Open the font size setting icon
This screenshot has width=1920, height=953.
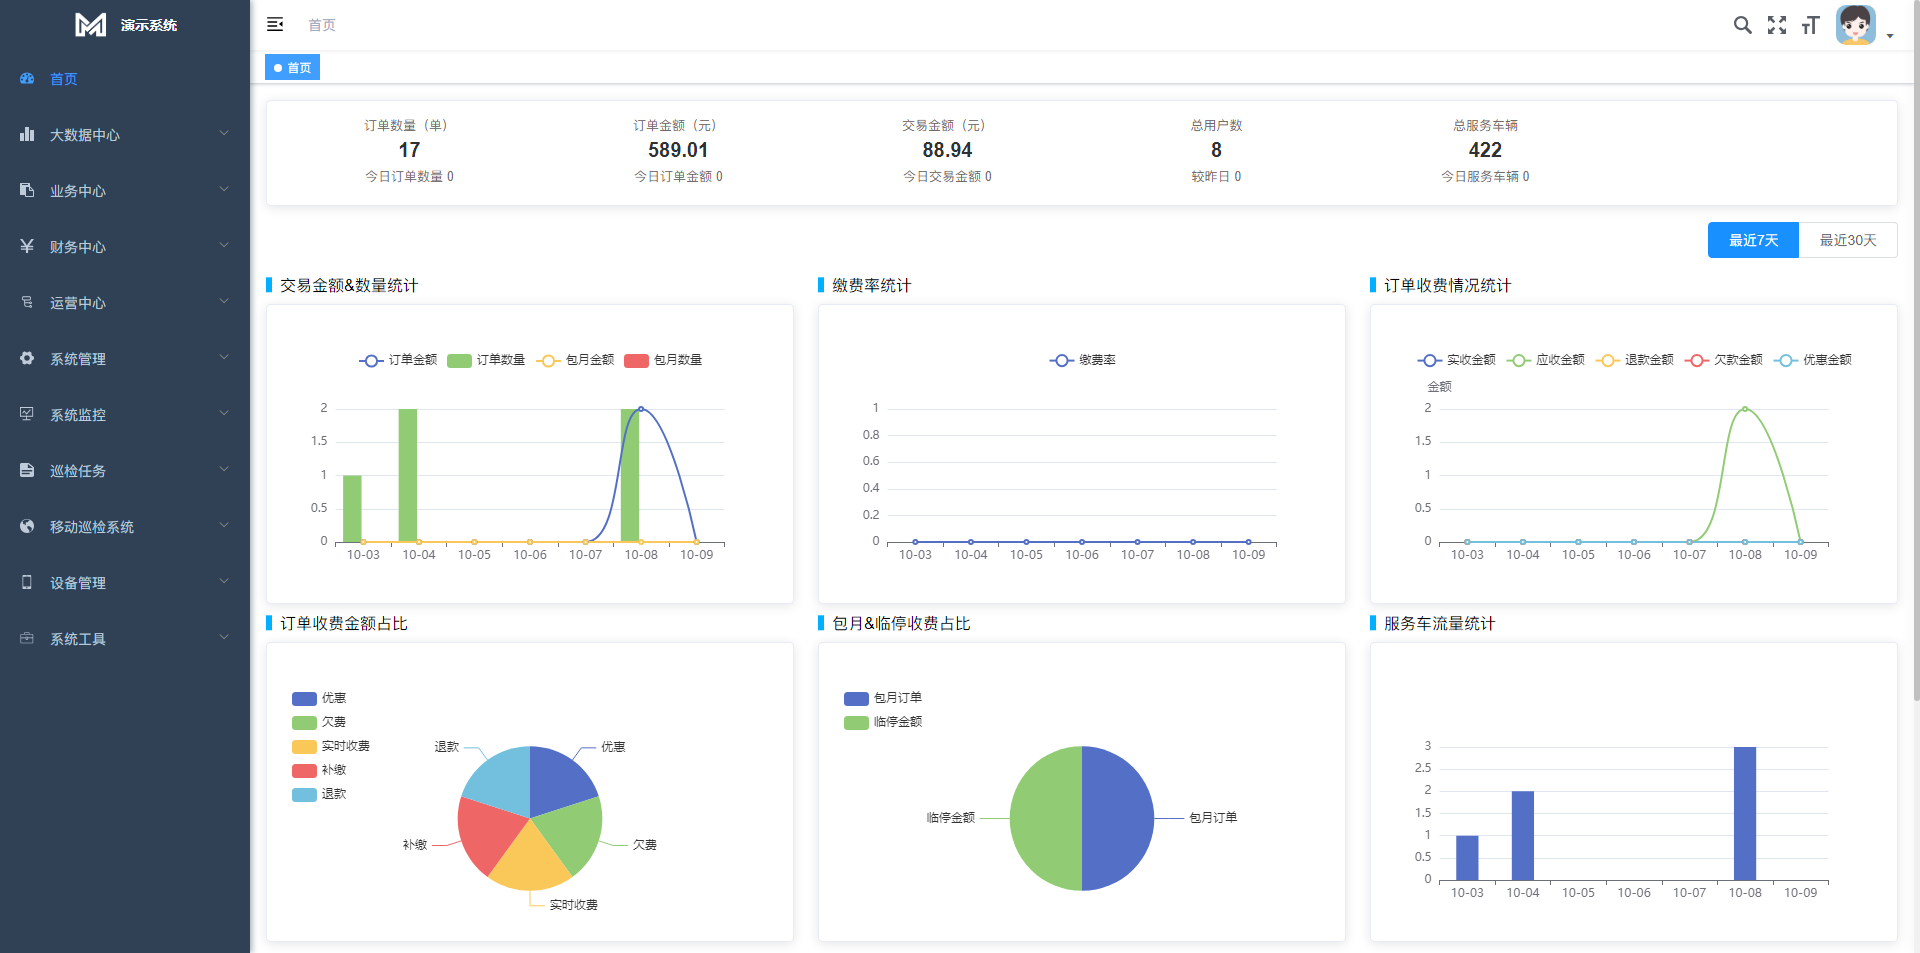[x=1810, y=25]
